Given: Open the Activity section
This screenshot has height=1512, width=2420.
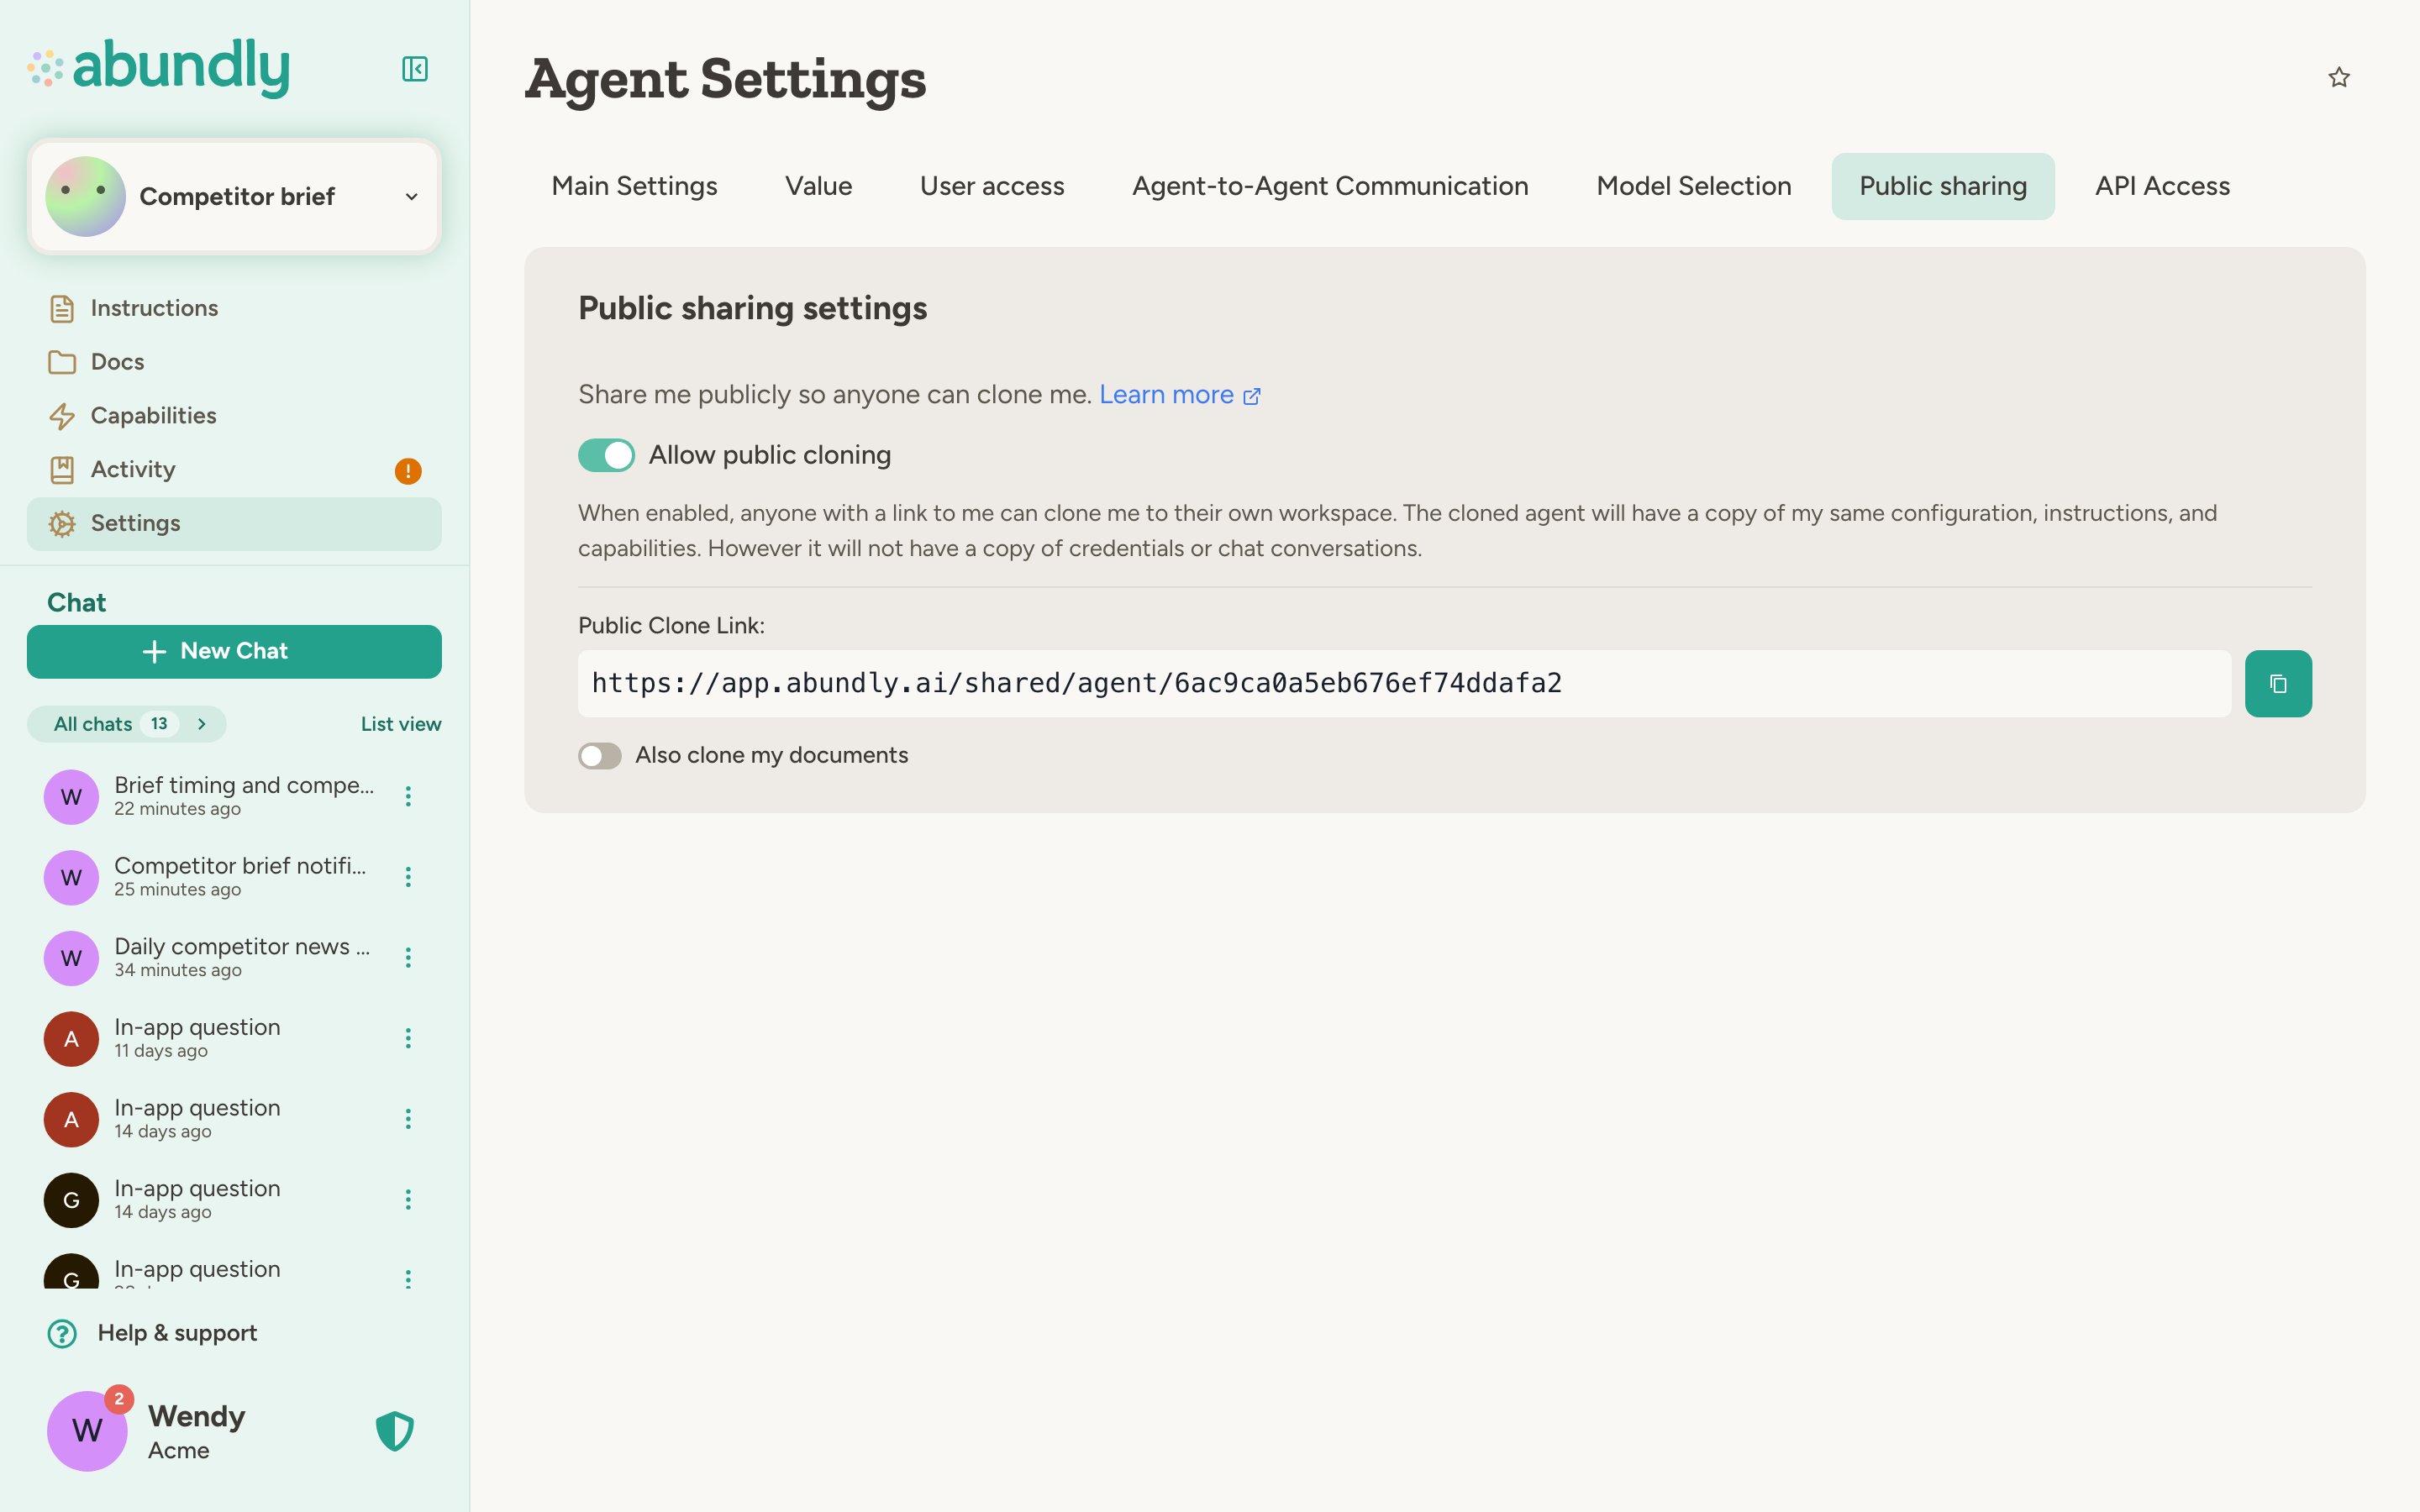Looking at the screenshot, I should point(234,470).
